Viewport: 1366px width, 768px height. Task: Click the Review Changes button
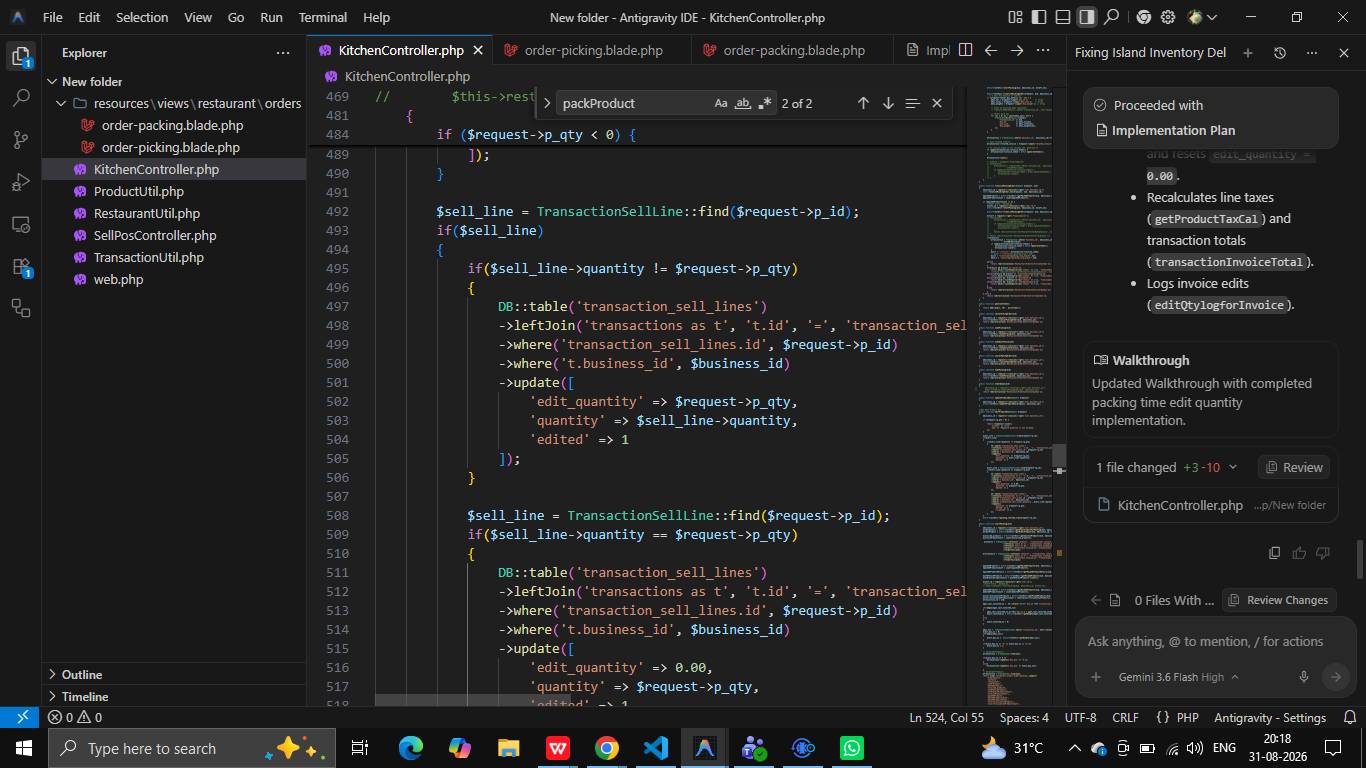(x=1278, y=600)
